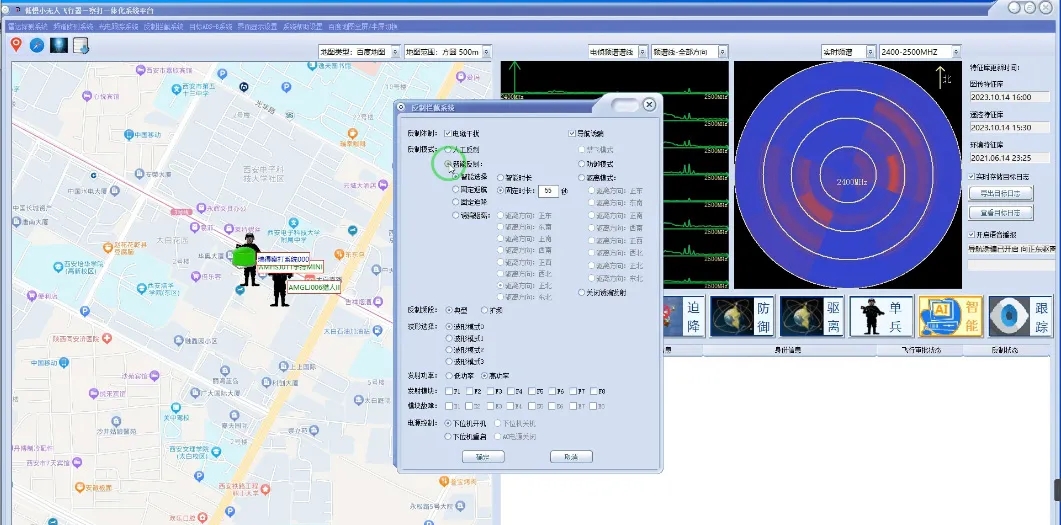Click the 迫降 forced-landing button
The height and width of the screenshot is (525, 1061).
point(684,317)
